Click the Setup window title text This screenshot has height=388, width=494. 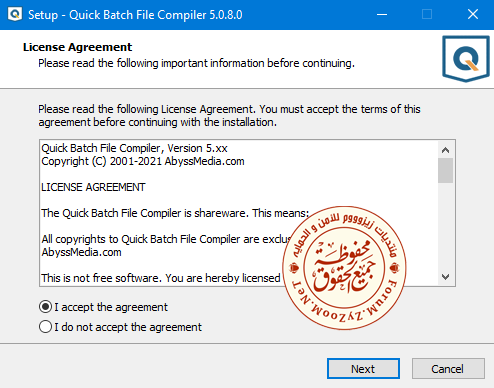135,15
